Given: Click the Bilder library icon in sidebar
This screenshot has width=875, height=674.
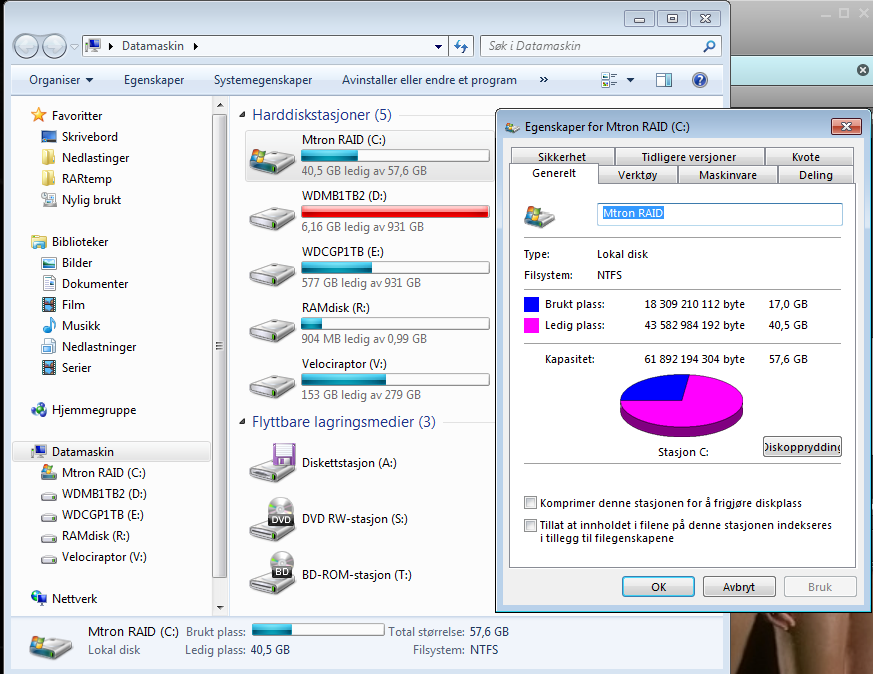Looking at the screenshot, I should pos(49,263).
